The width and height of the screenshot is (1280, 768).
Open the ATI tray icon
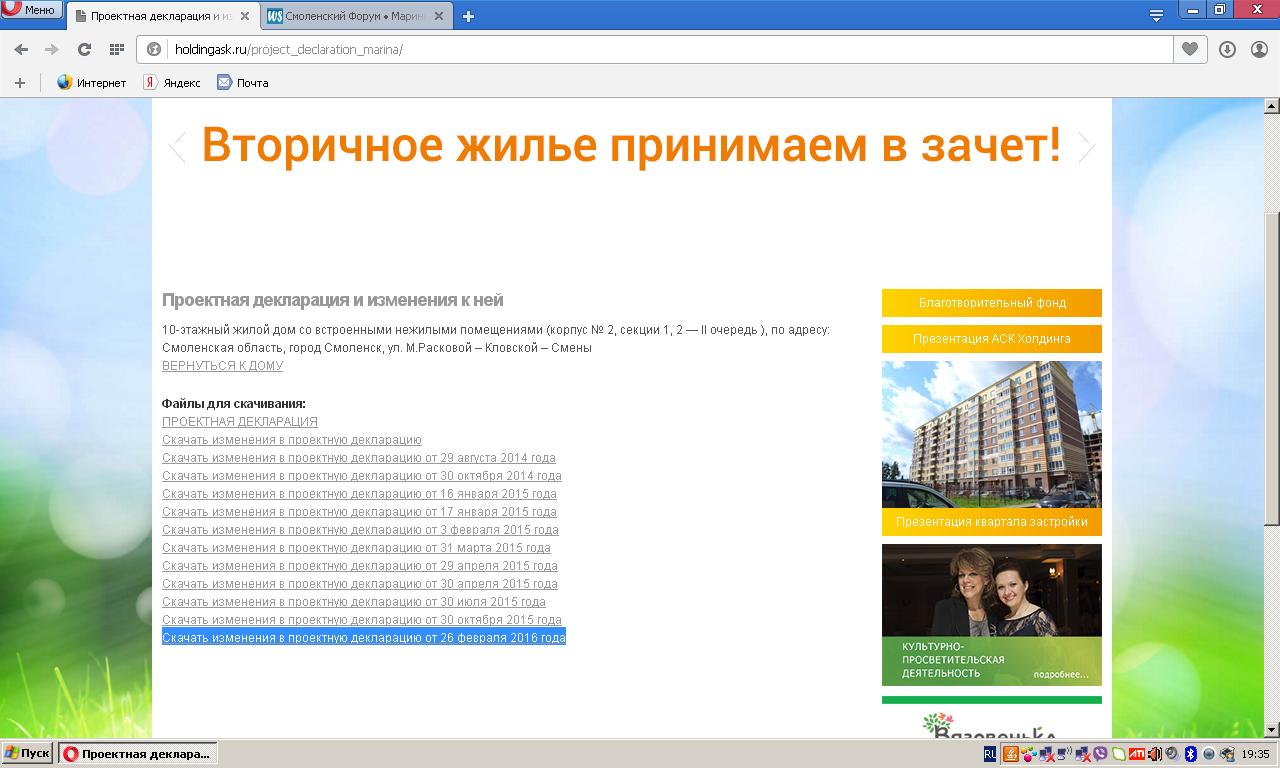click(1136, 754)
